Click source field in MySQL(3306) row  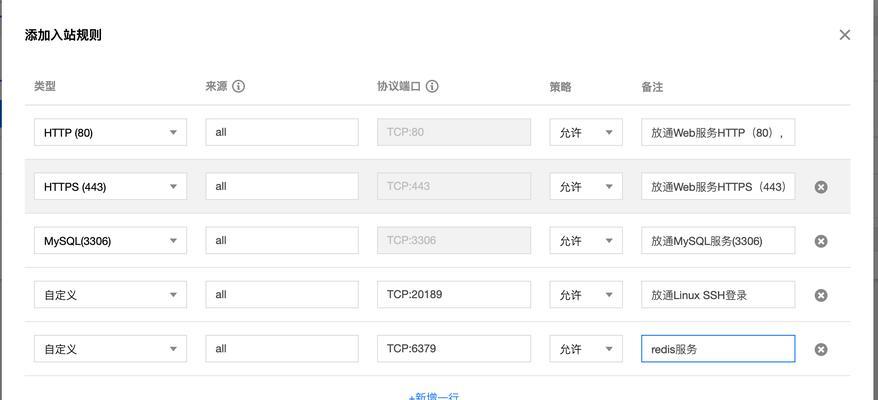click(282, 240)
